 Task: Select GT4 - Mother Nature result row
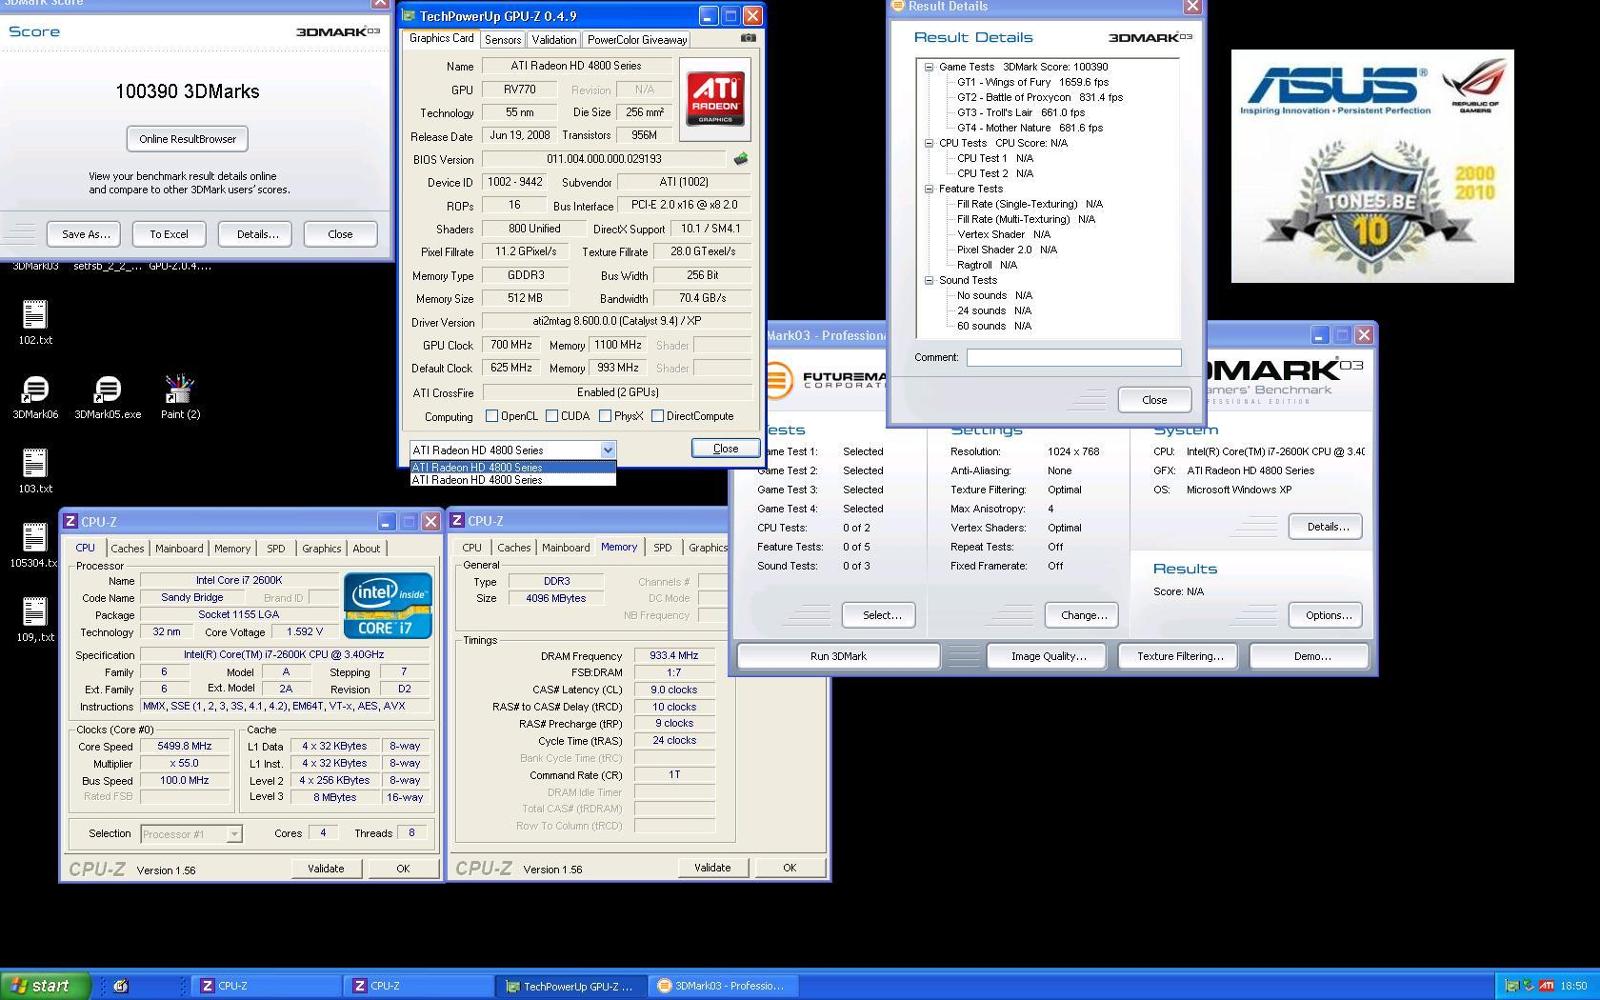pyautogui.click(x=1029, y=128)
